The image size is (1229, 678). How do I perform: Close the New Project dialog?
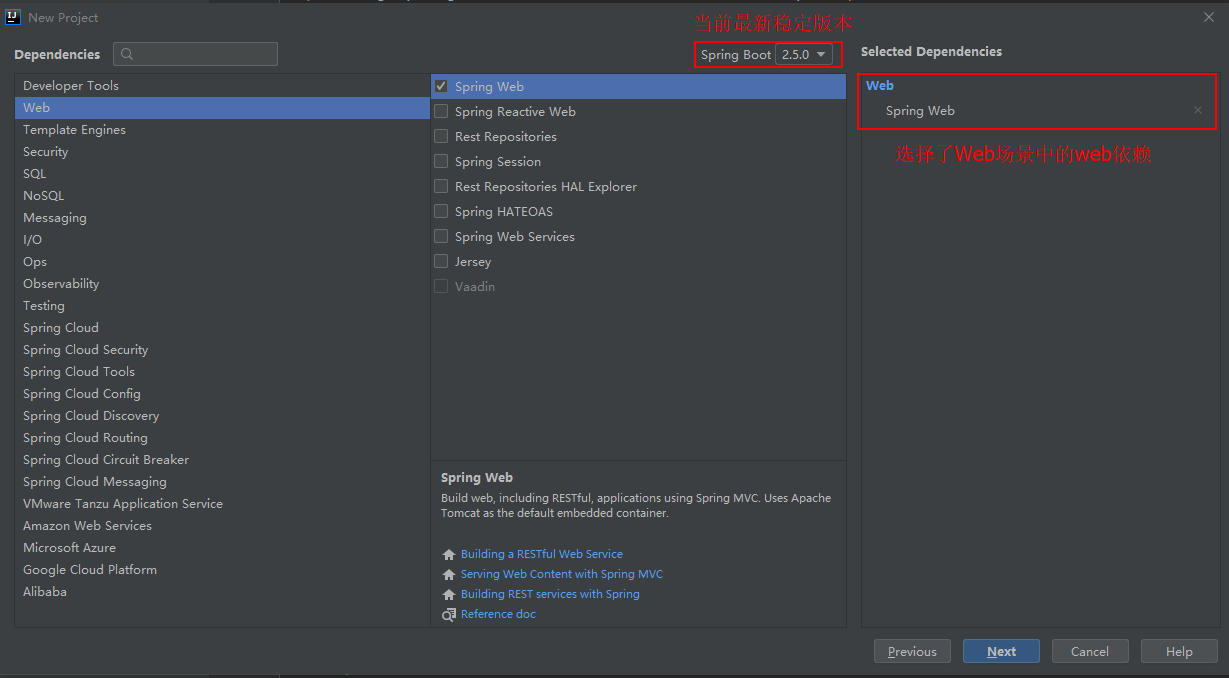coord(1209,17)
